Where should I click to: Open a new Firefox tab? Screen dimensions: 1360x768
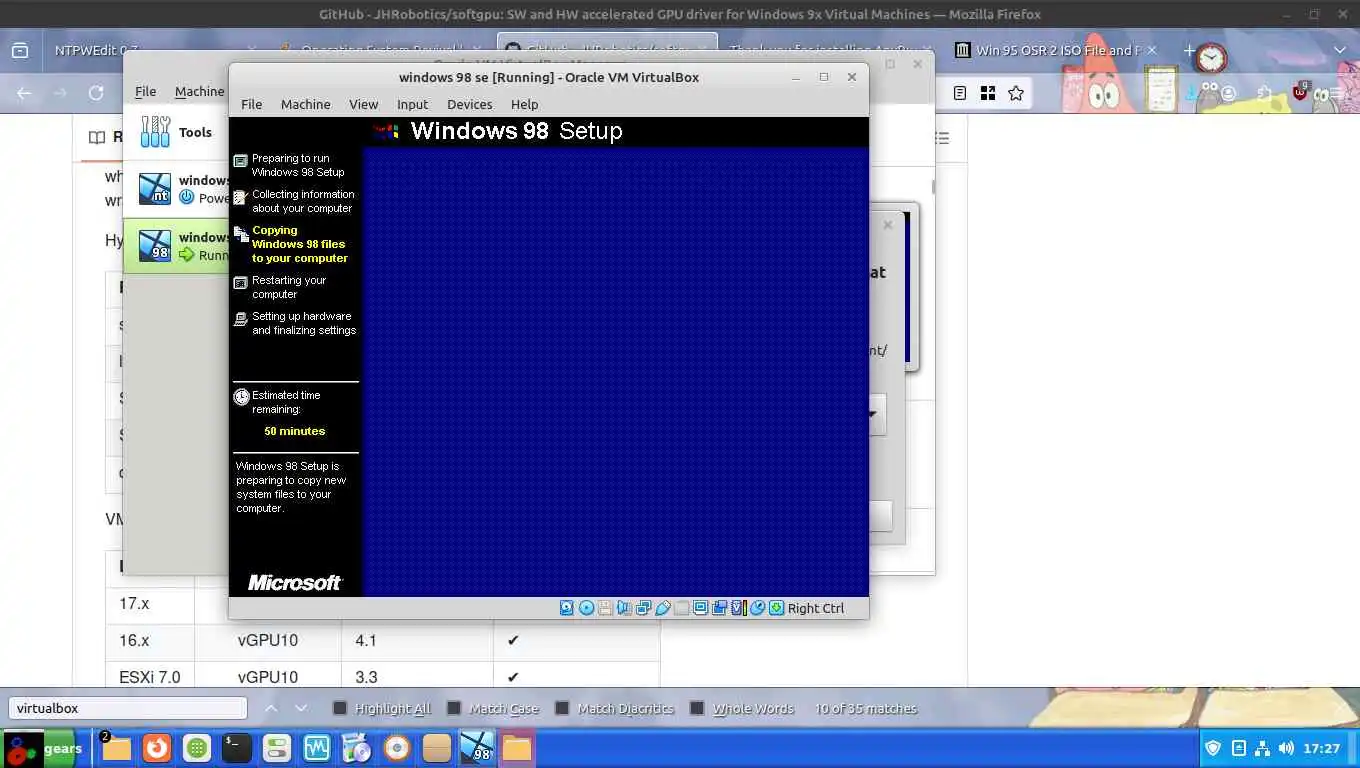click(1188, 50)
